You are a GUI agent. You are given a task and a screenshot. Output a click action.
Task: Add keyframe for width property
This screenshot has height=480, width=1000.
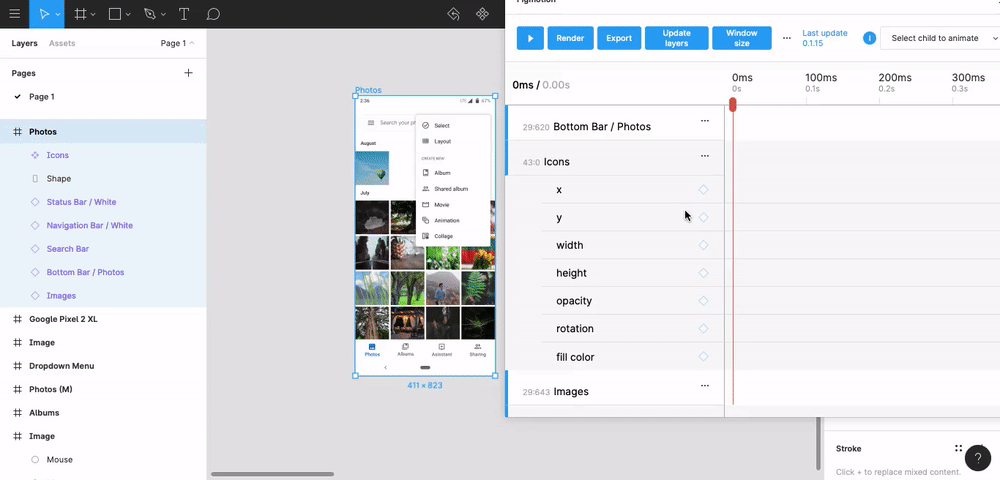coord(703,245)
